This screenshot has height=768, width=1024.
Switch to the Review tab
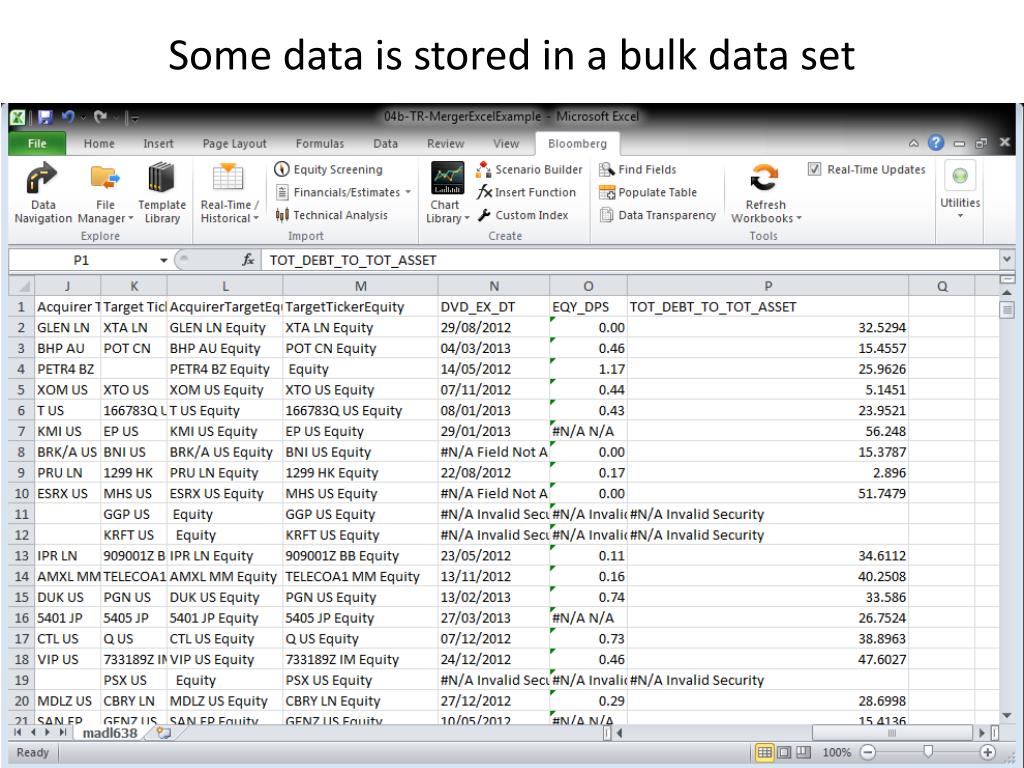click(x=445, y=144)
